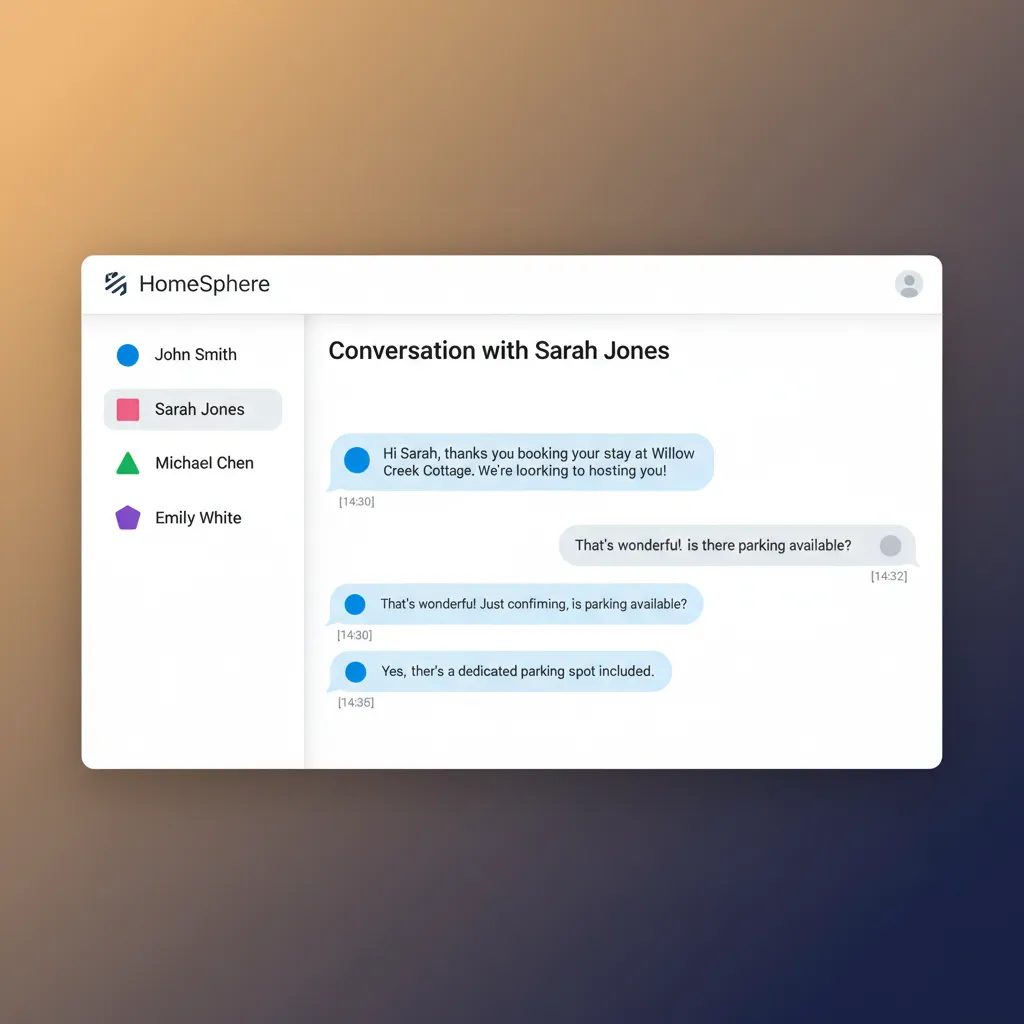Screen dimensions: 1024x1024
Task: Open the Michael Chen conversation name
Action: click(204, 463)
